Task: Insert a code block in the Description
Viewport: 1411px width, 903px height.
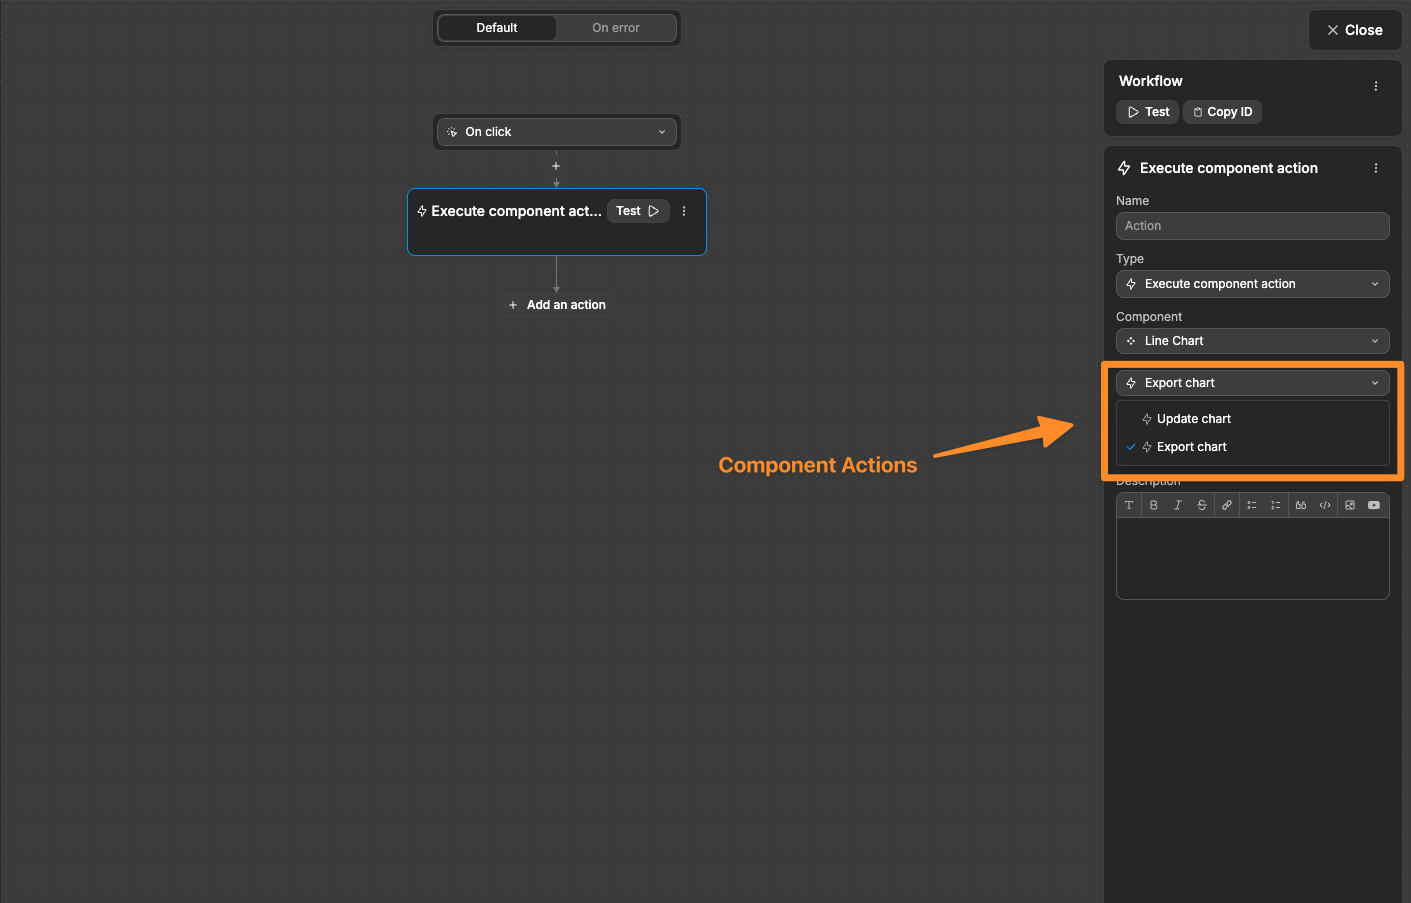Action: tap(1324, 505)
